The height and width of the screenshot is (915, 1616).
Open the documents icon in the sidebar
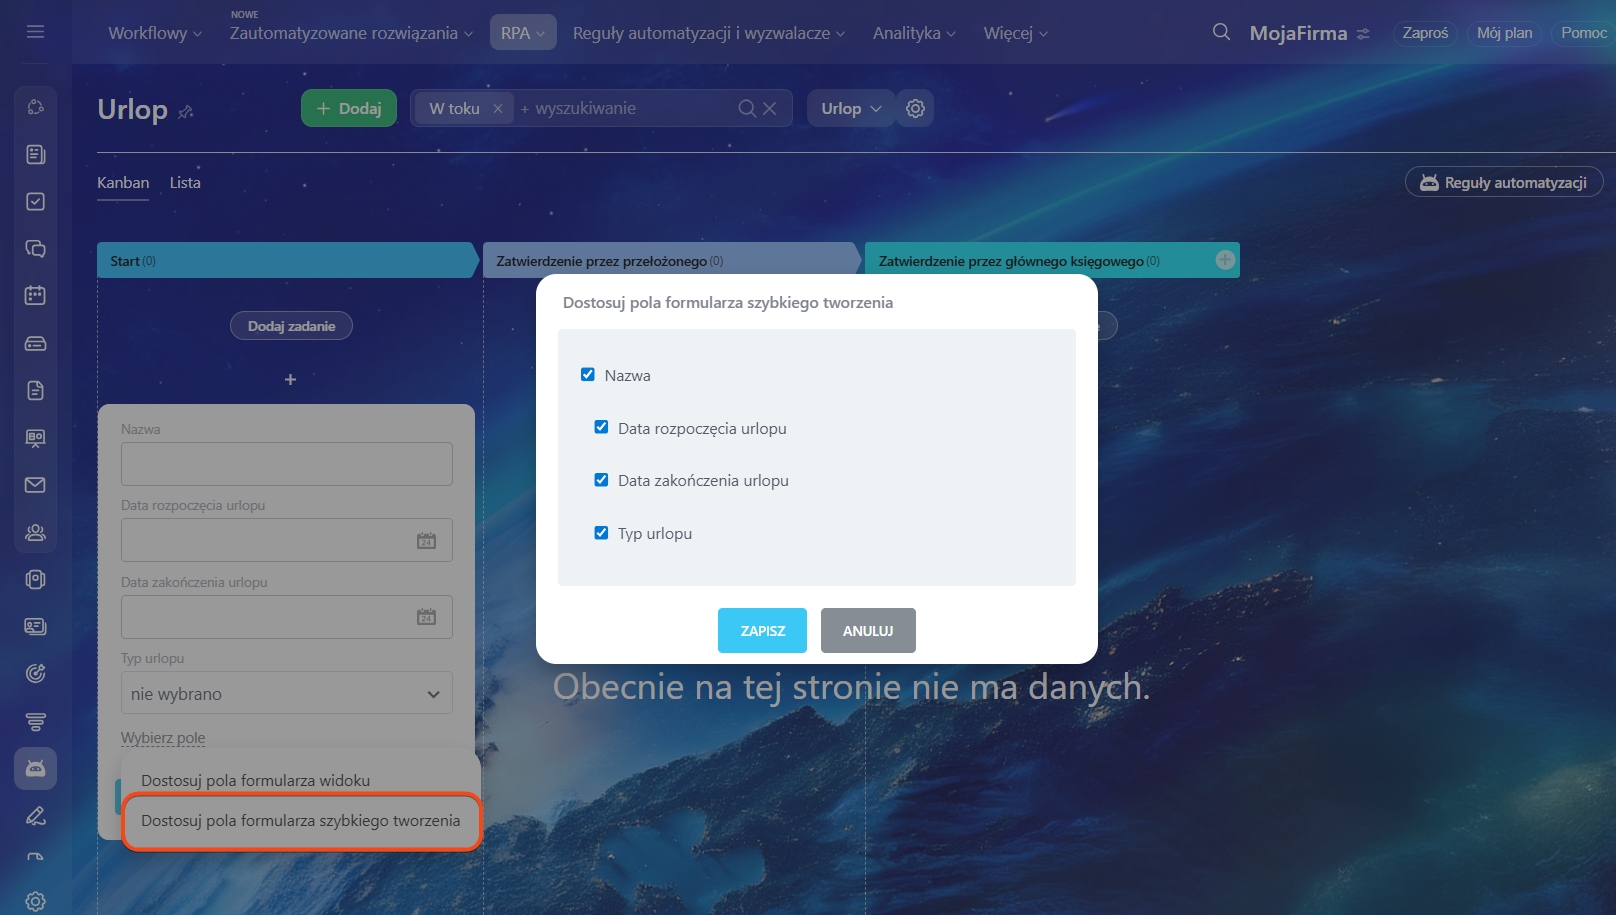pyautogui.click(x=35, y=390)
